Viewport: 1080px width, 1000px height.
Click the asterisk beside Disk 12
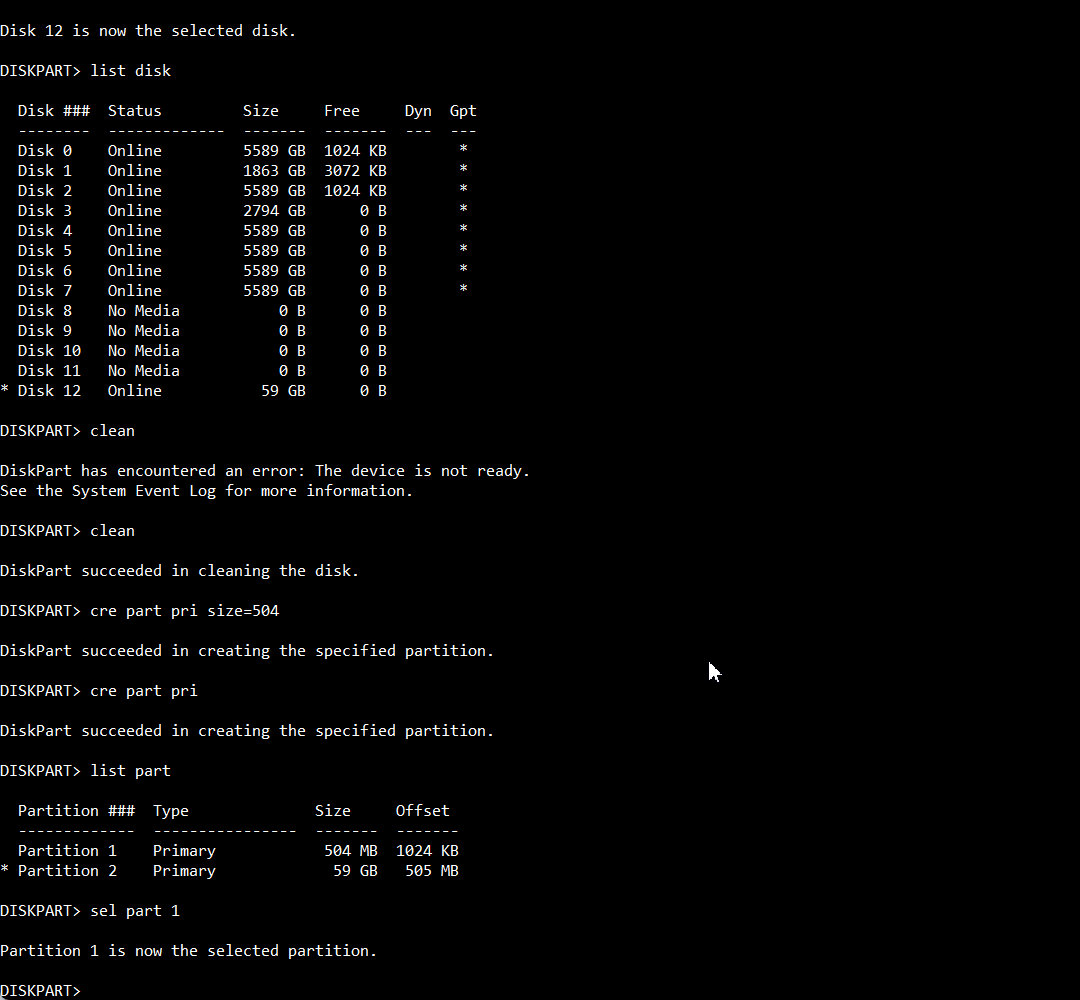point(5,390)
